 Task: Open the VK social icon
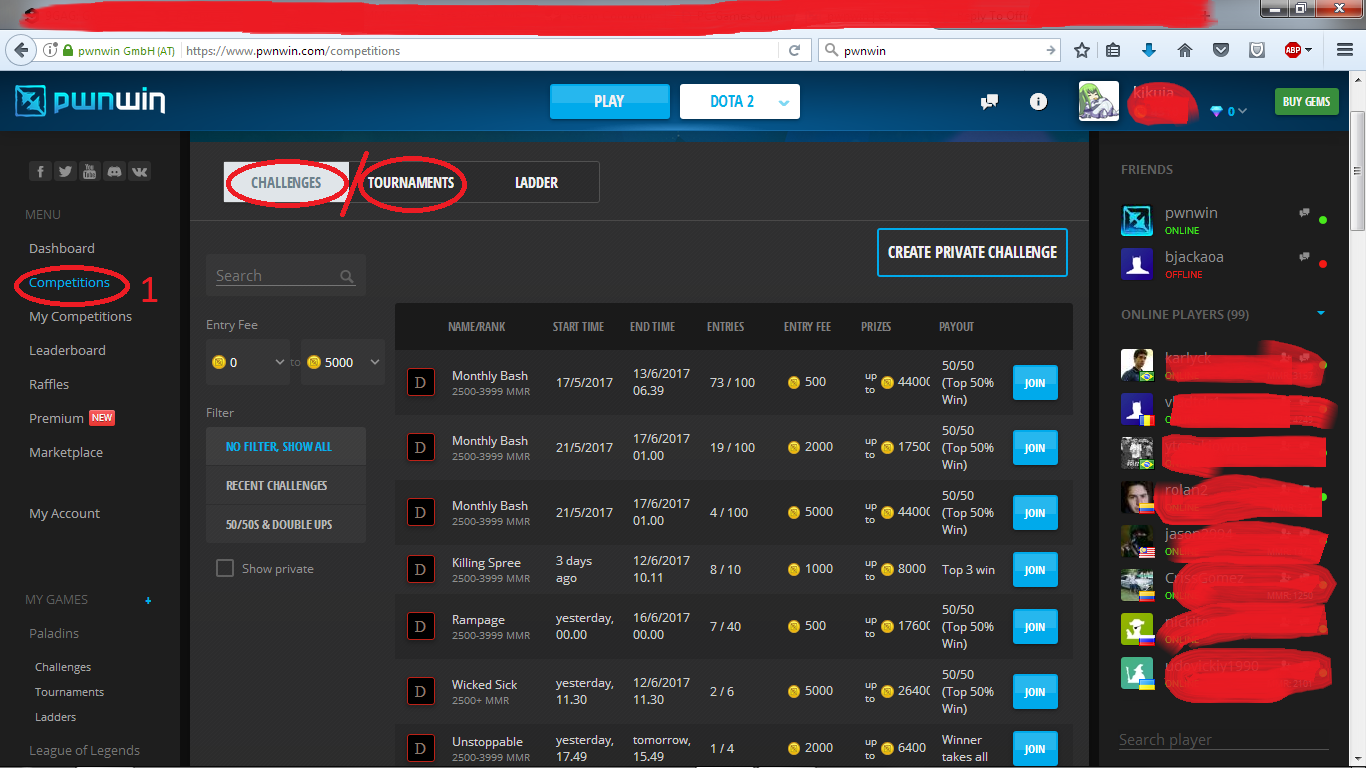click(140, 171)
